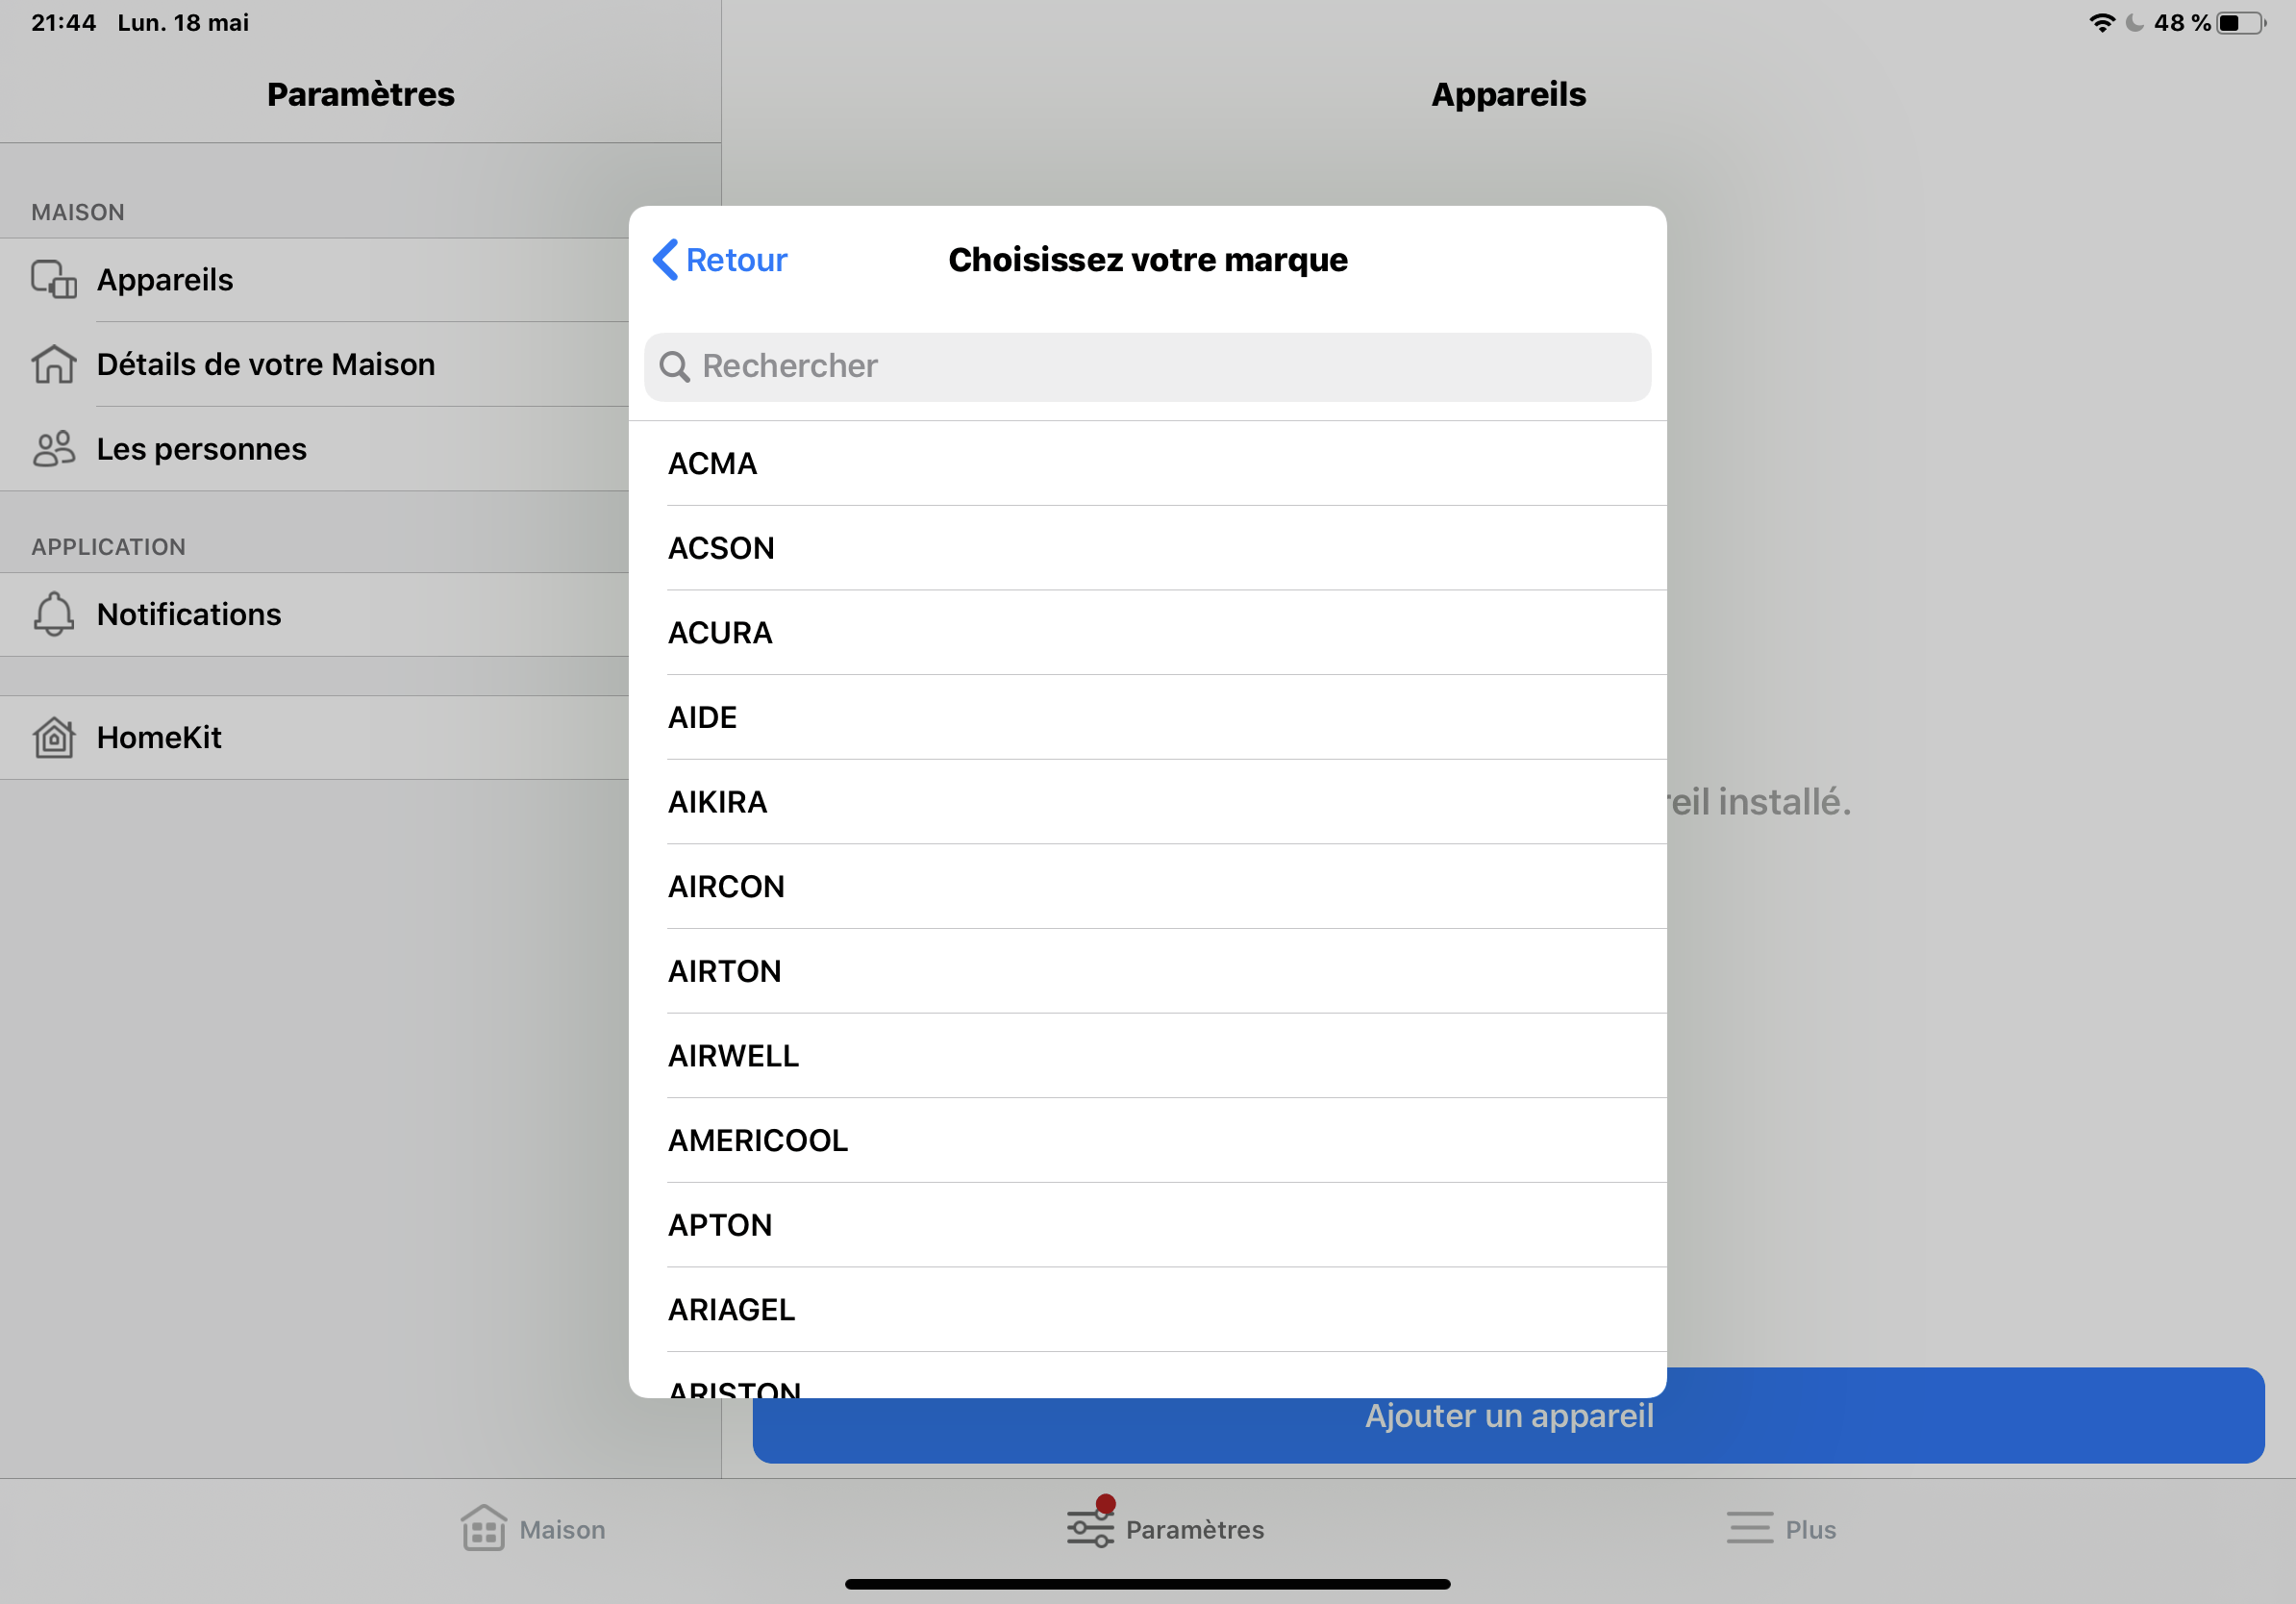Screen dimensions: 2296x1604
Task: Click the MAISON section header
Action: tap(78, 212)
